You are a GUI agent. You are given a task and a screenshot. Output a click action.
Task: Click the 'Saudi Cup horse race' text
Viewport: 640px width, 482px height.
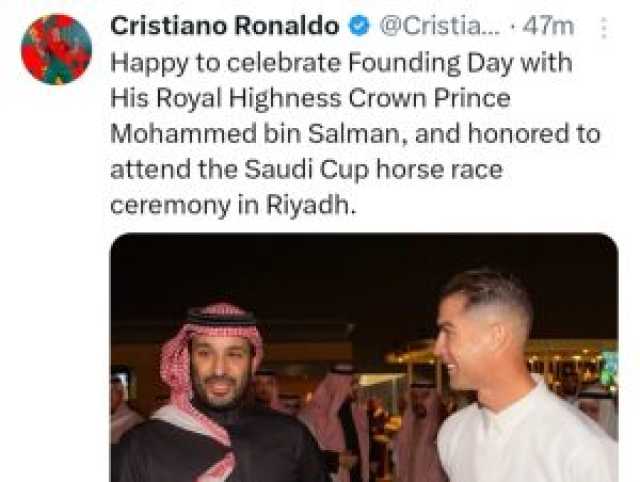click(x=373, y=169)
